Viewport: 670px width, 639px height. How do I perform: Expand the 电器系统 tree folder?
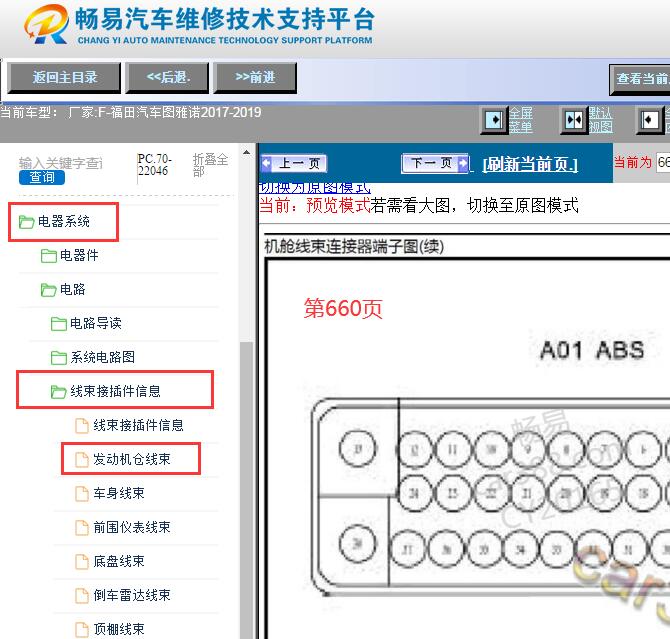point(64,221)
